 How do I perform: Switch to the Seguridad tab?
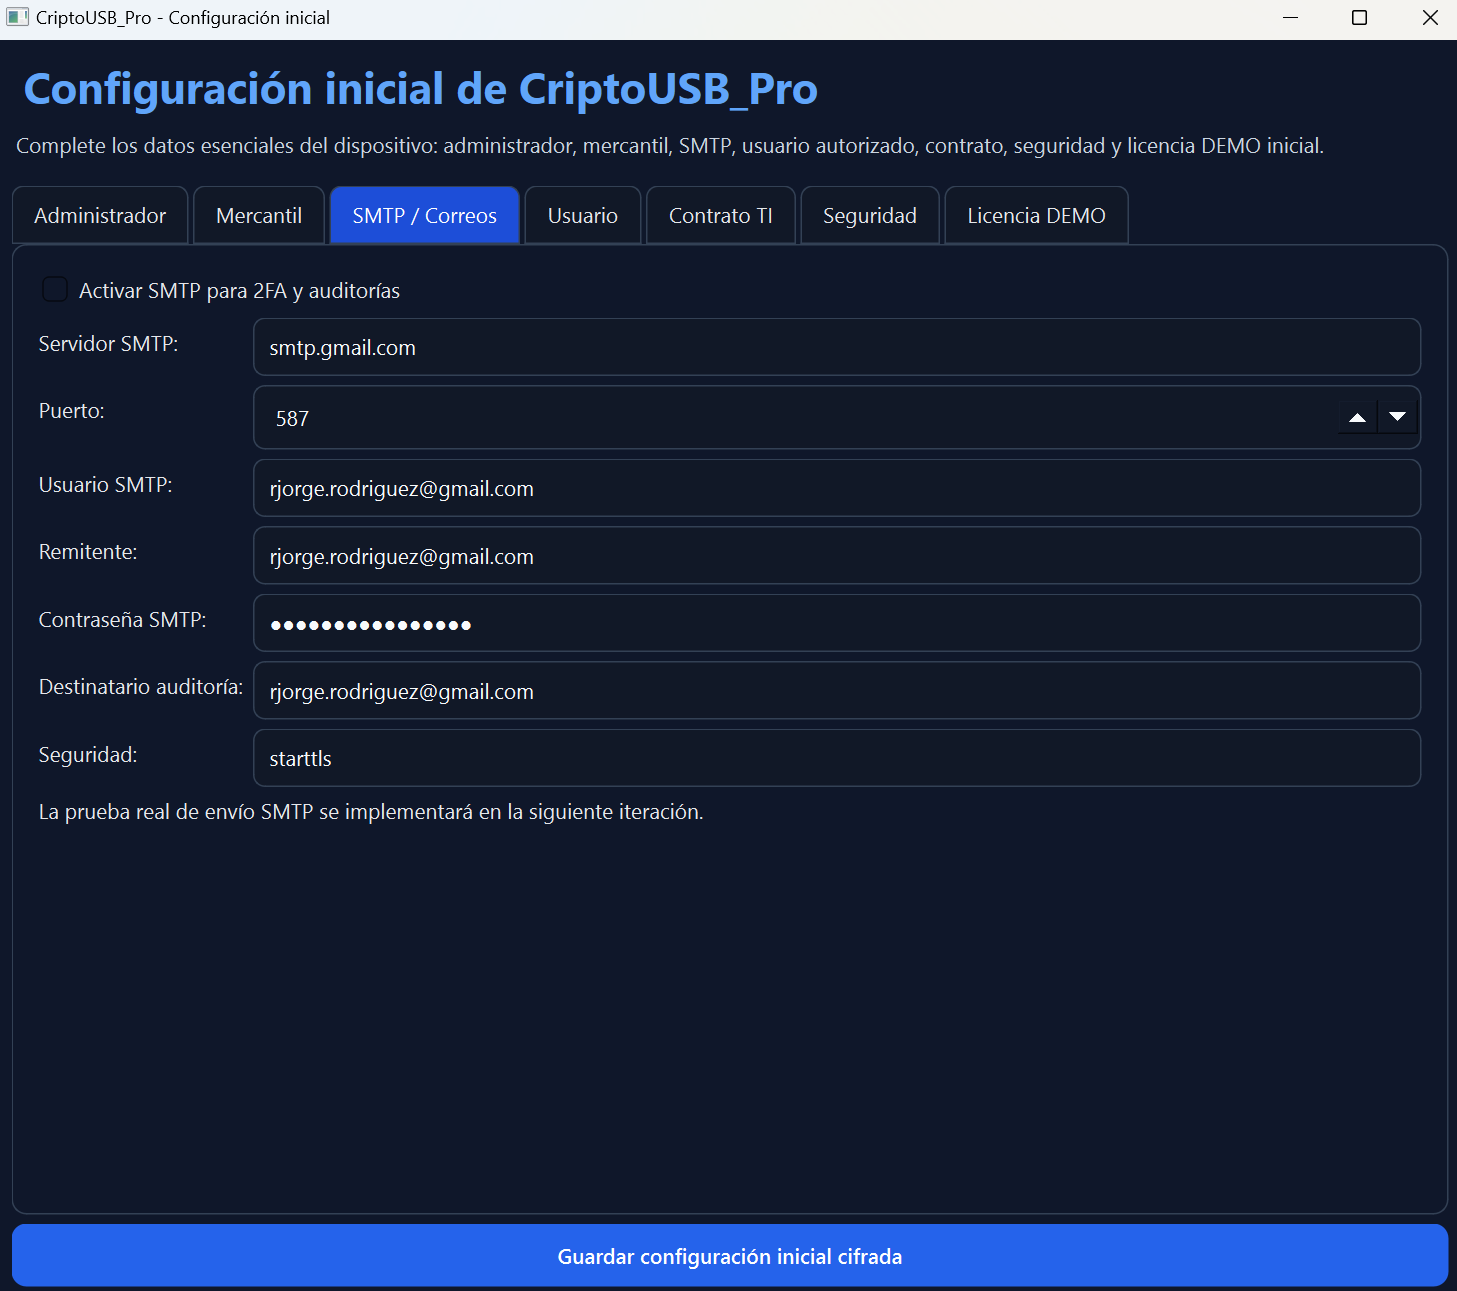[870, 215]
